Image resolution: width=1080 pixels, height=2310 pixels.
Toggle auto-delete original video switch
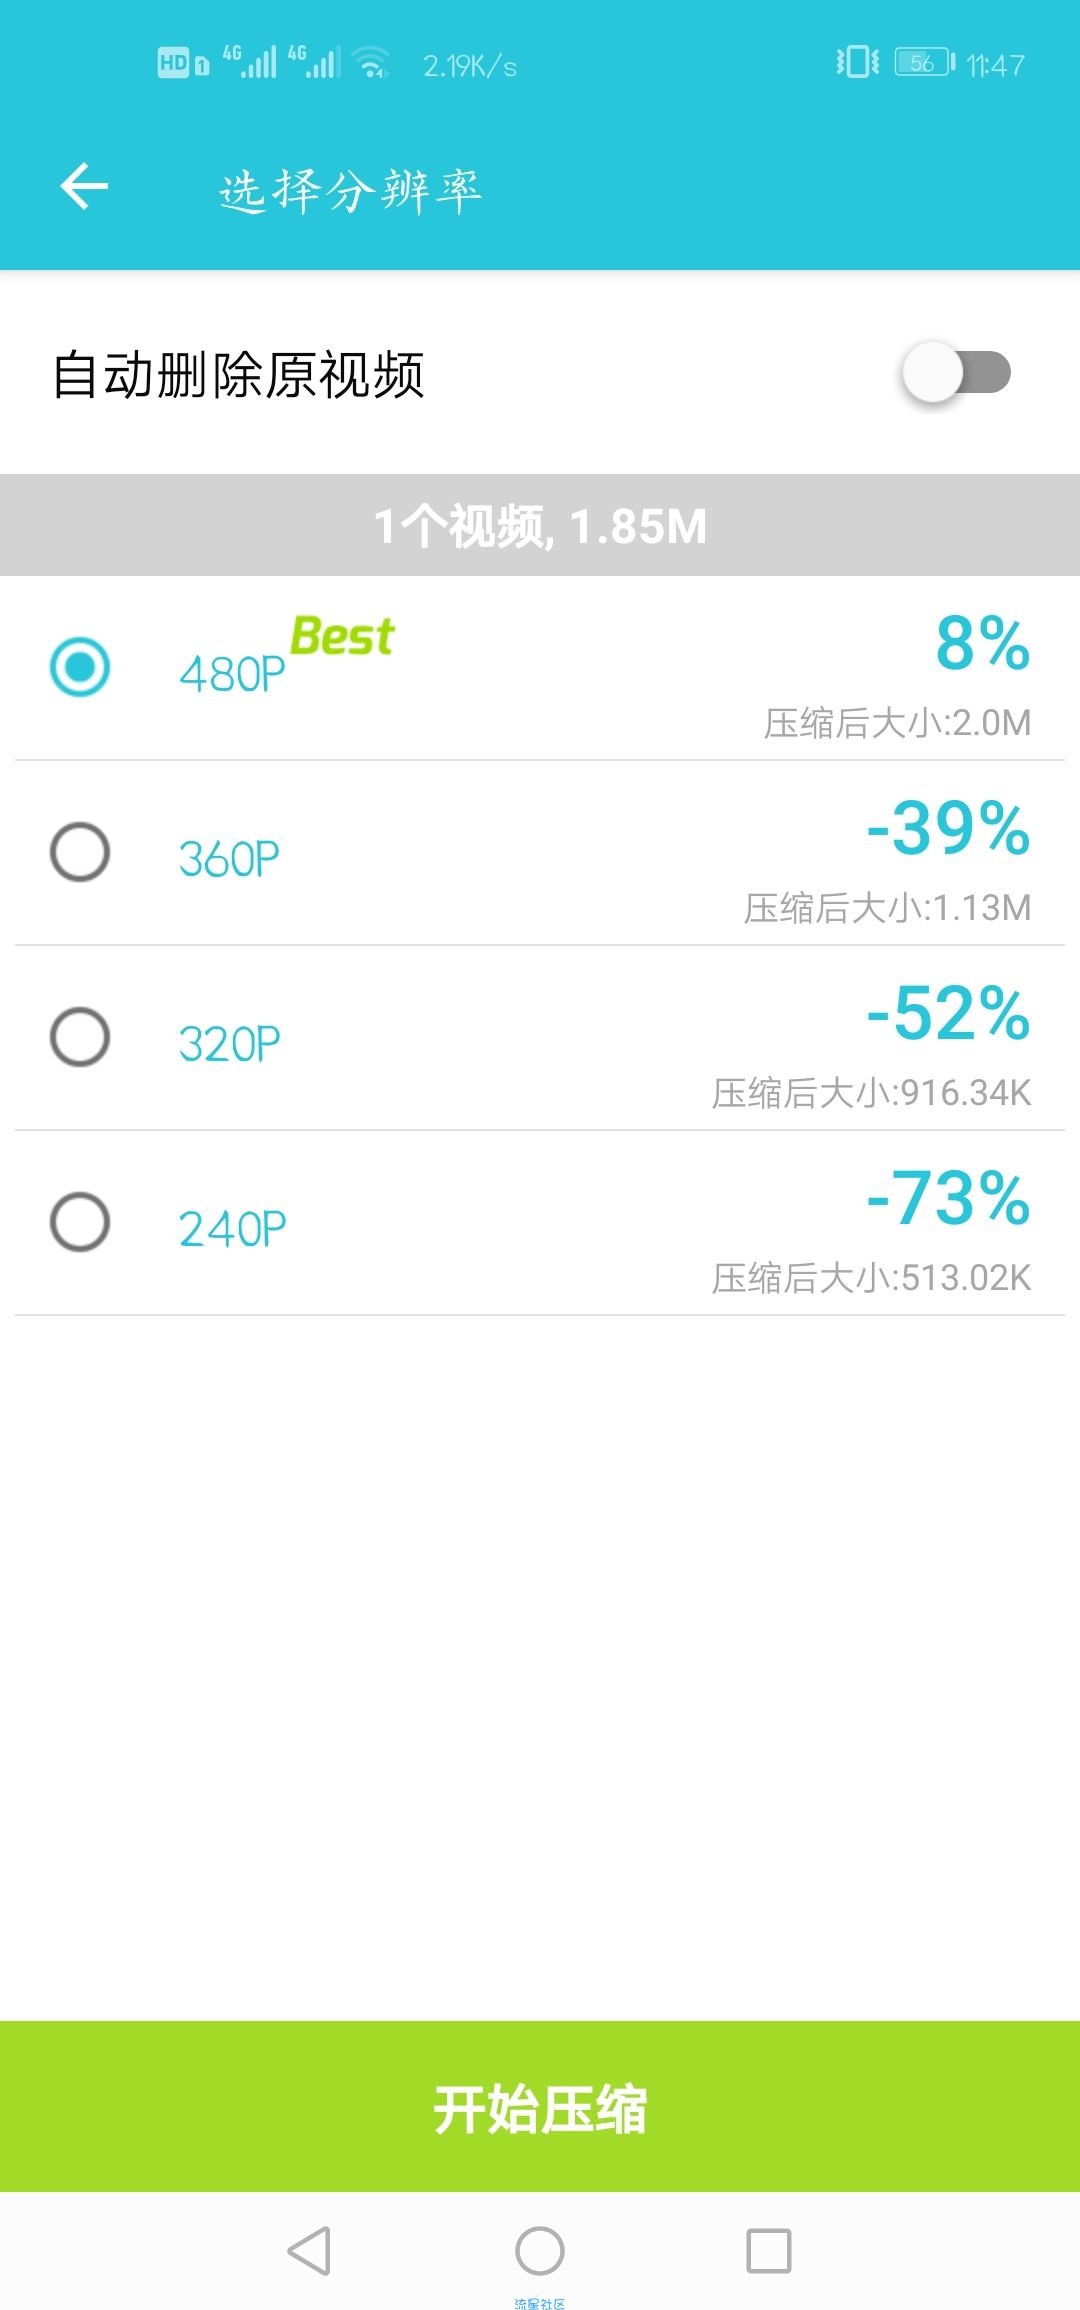coord(956,373)
